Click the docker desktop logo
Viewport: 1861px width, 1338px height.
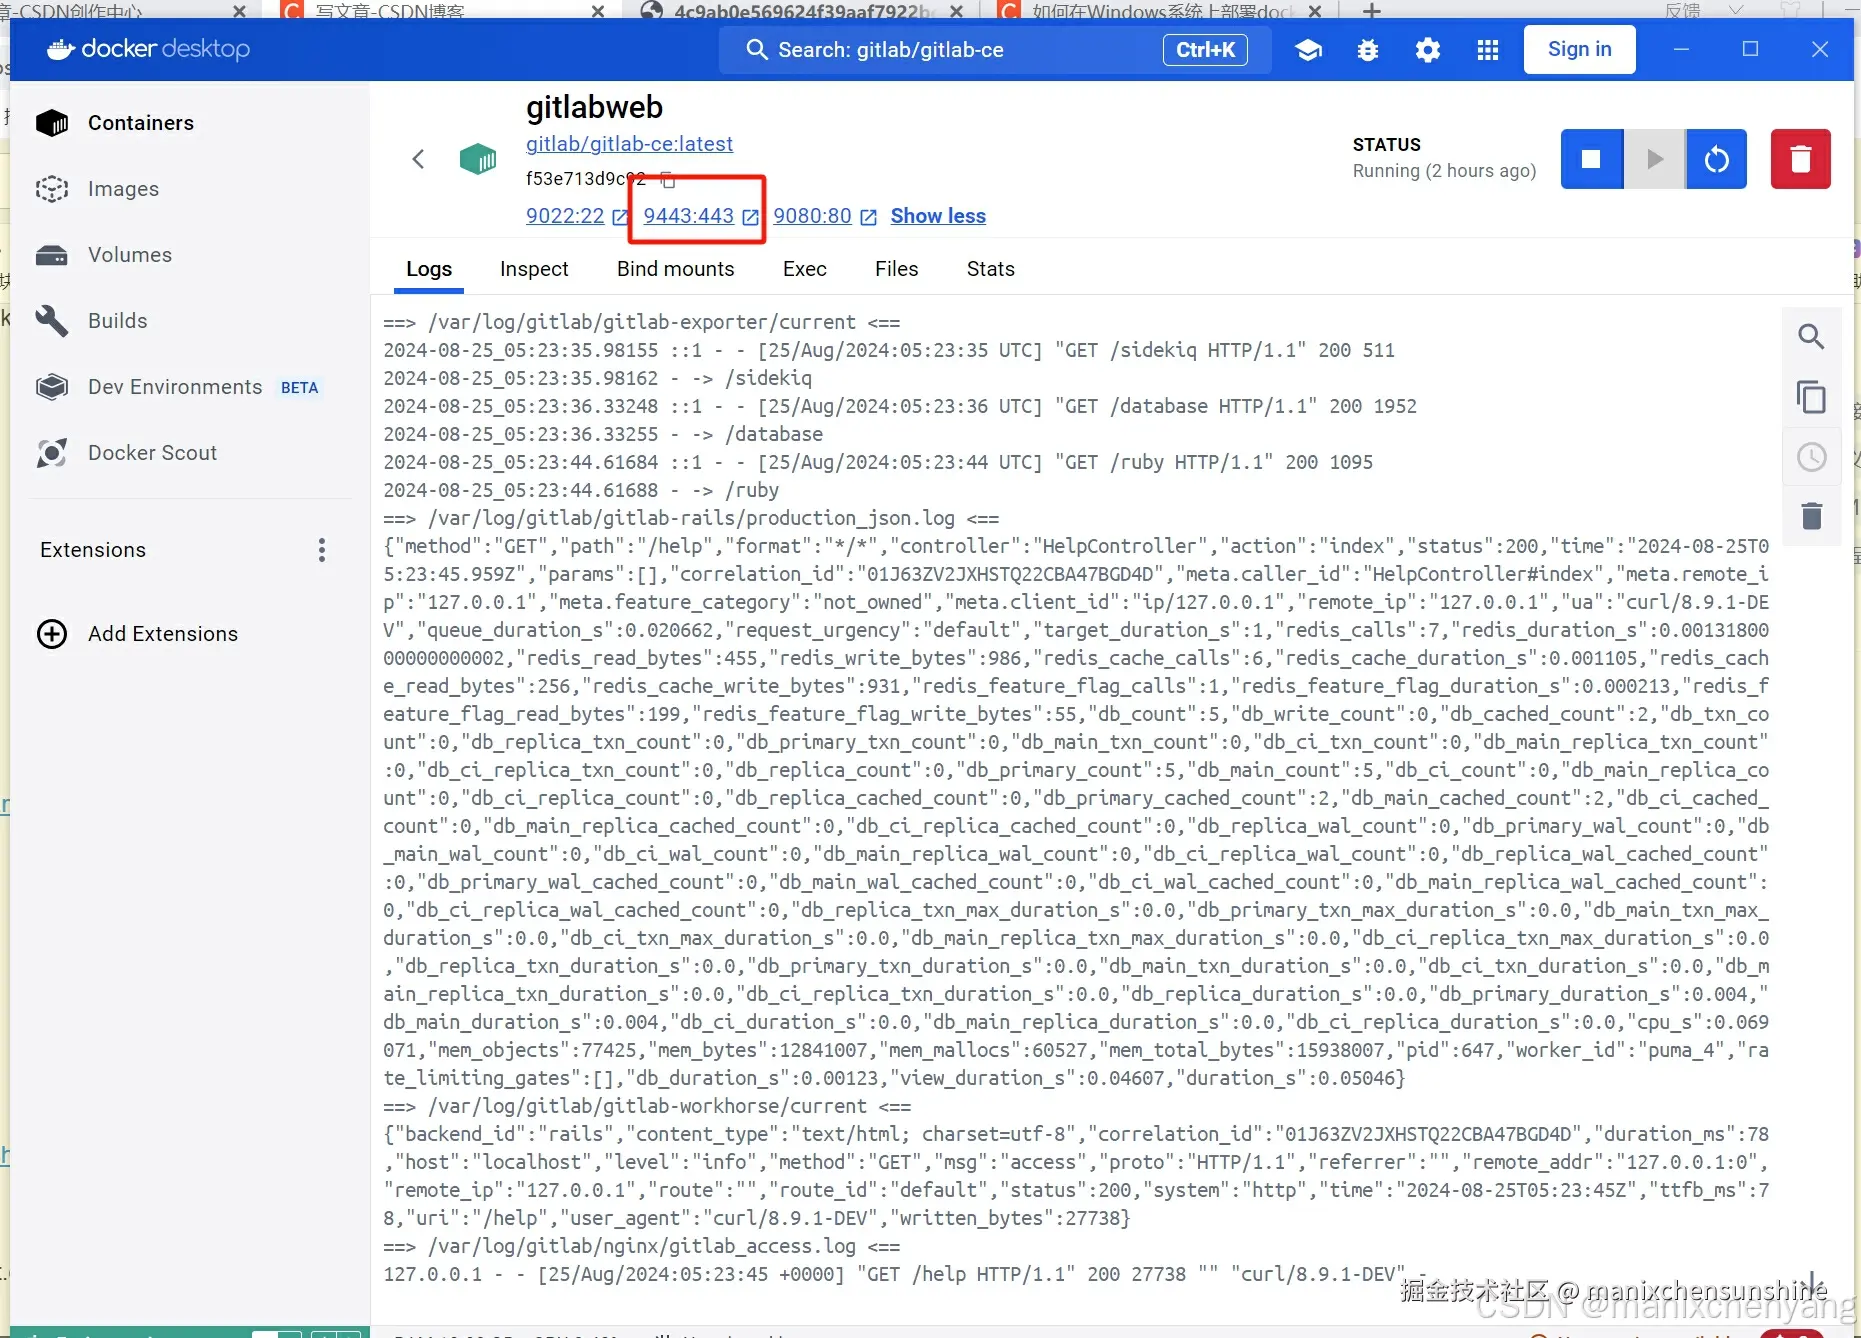click(x=149, y=49)
